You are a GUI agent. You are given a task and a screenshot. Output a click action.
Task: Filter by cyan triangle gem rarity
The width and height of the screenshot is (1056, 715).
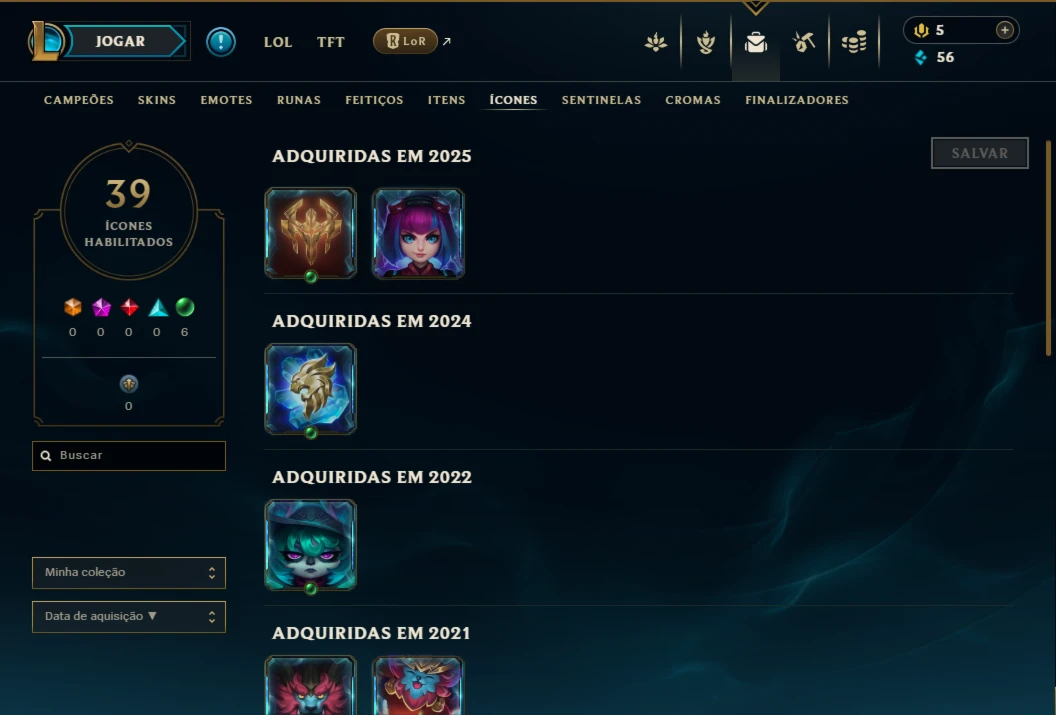point(158,308)
